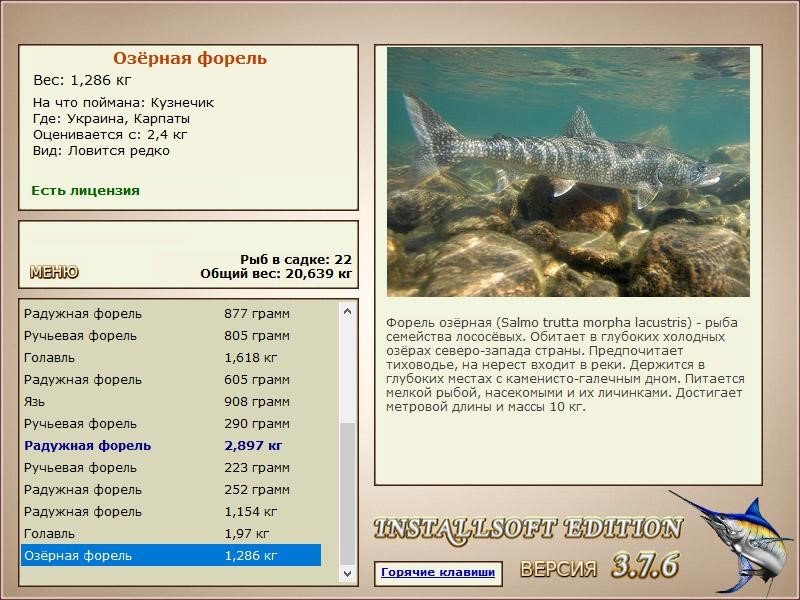The image size is (800, 600).
Task: Select Ручьевая форель 805 грамм row
Action: click(x=171, y=336)
